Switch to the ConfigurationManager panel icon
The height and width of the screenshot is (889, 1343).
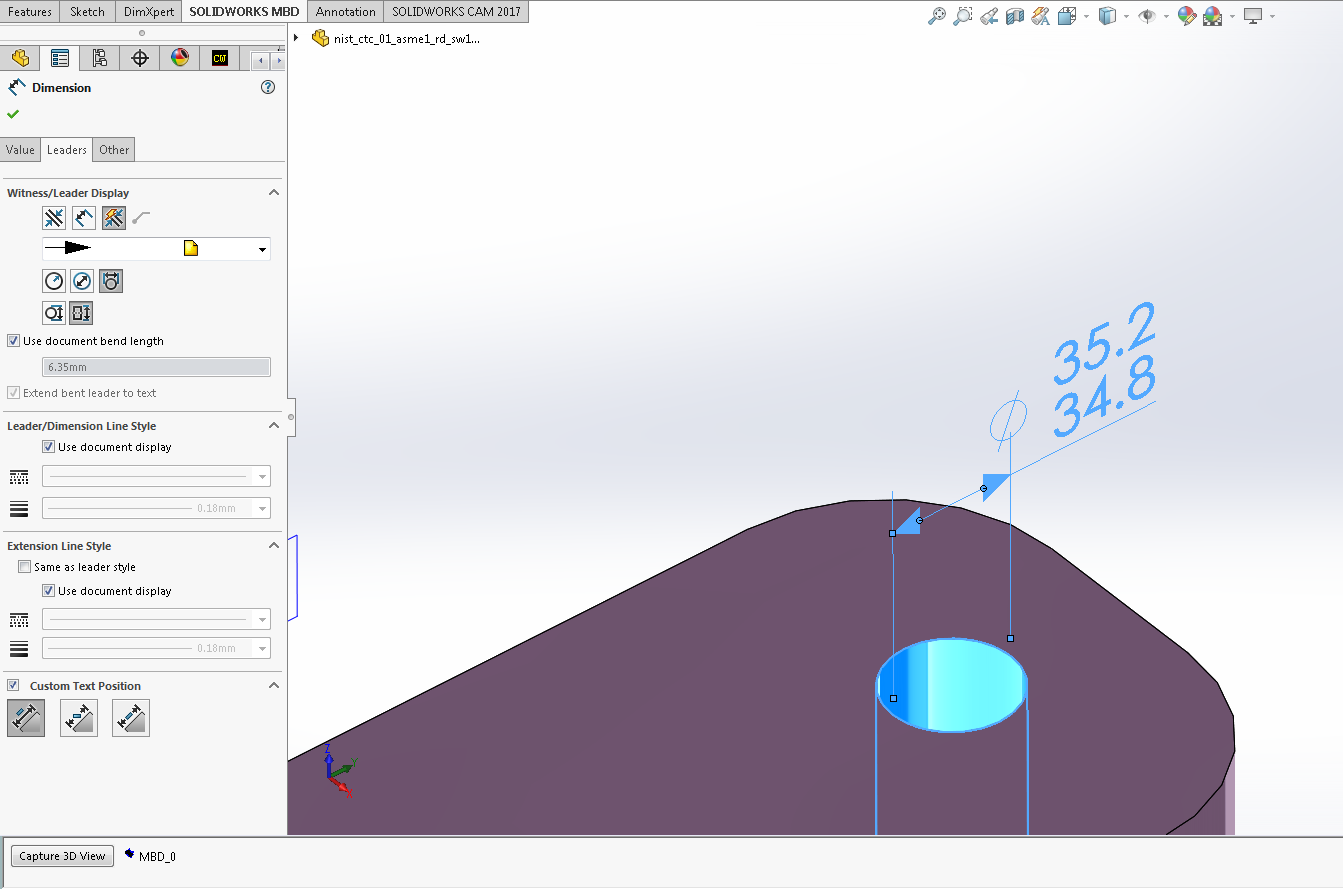99,58
